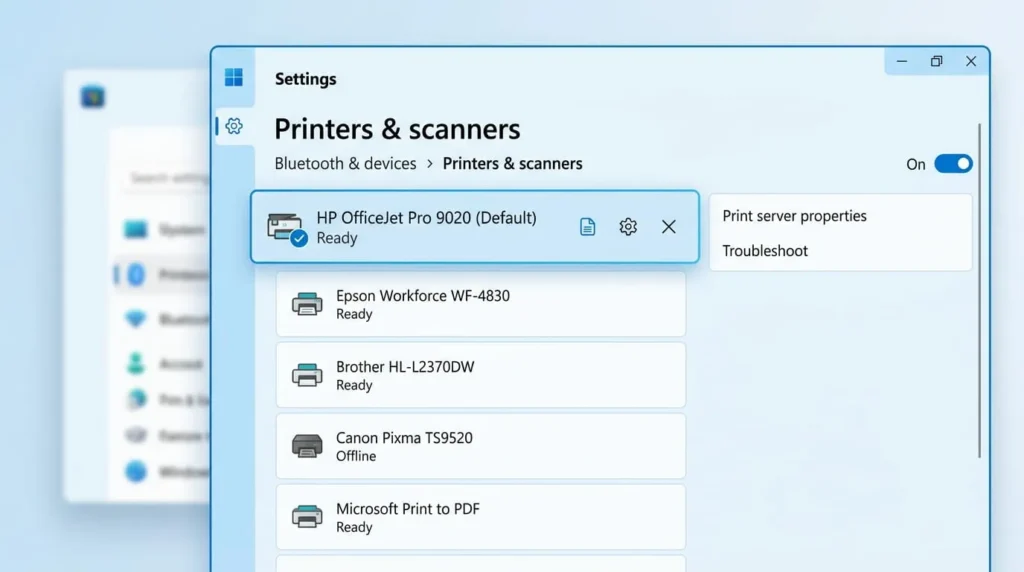
Task: Open the Troubleshoot option
Action: click(x=765, y=251)
